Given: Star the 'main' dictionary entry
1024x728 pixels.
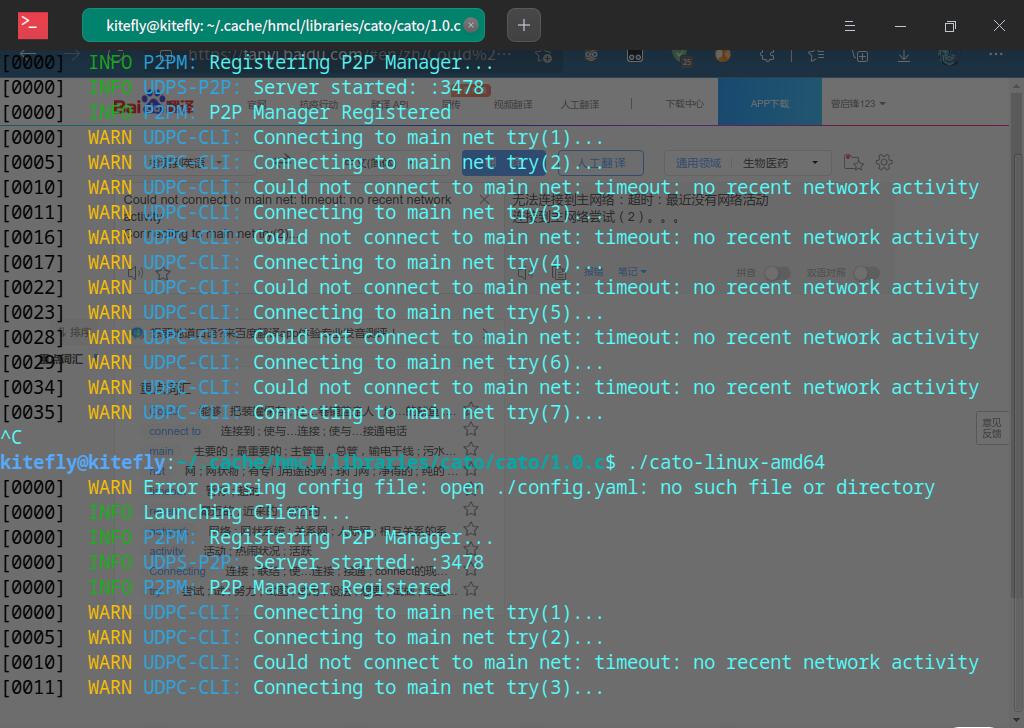Looking at the screenshot, I should click(x=470, y=449).
